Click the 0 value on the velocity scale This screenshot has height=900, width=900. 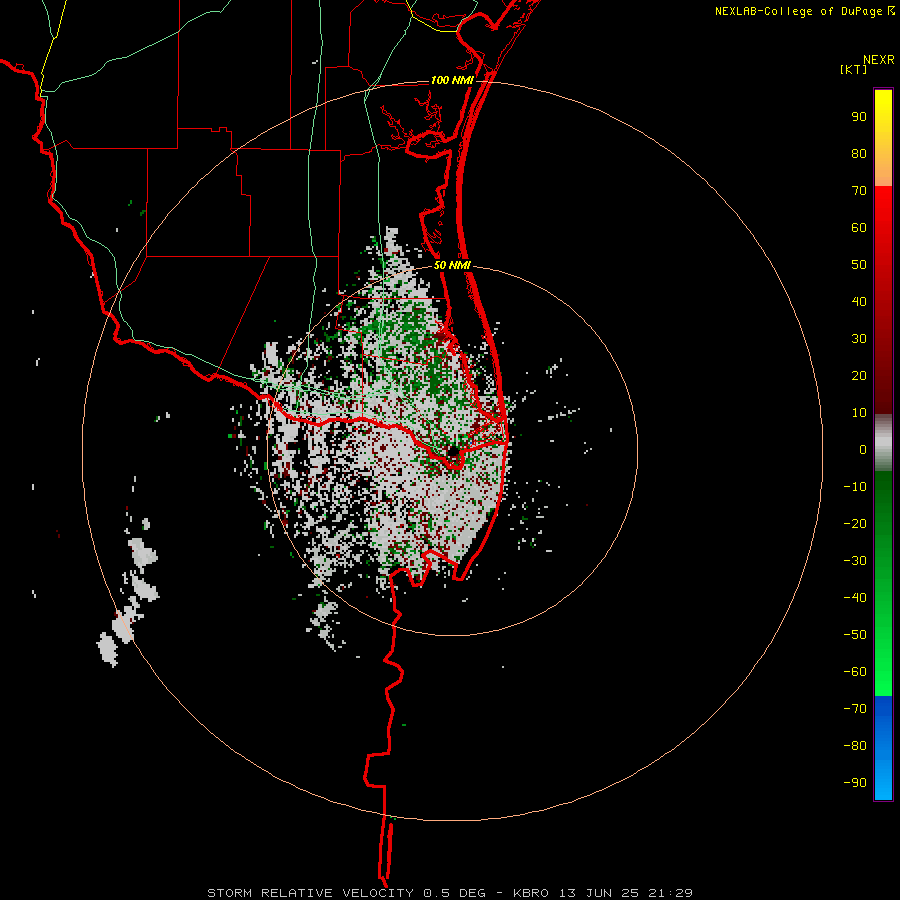(863, 449)
